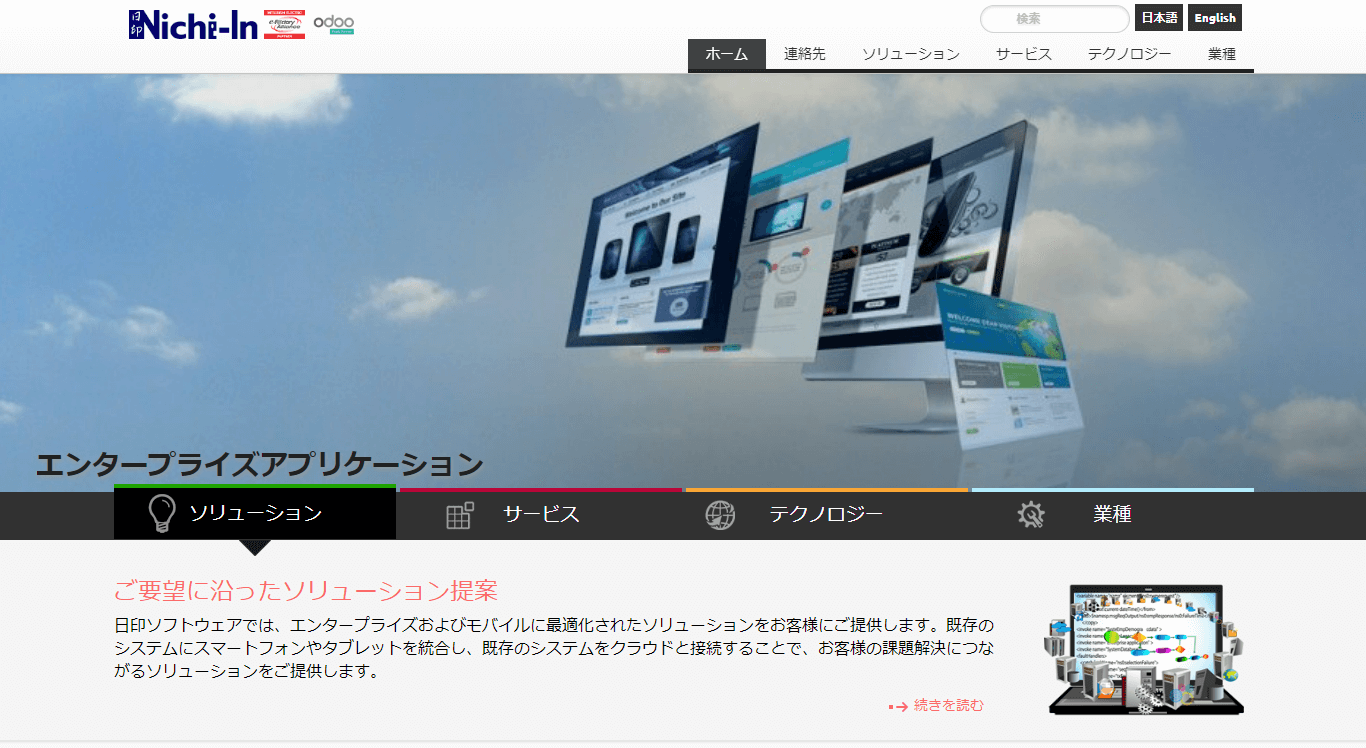Screen dimensions: 1366x748
Task: Open the 連絡先 navigation menu item
Action: coord(805,55)
